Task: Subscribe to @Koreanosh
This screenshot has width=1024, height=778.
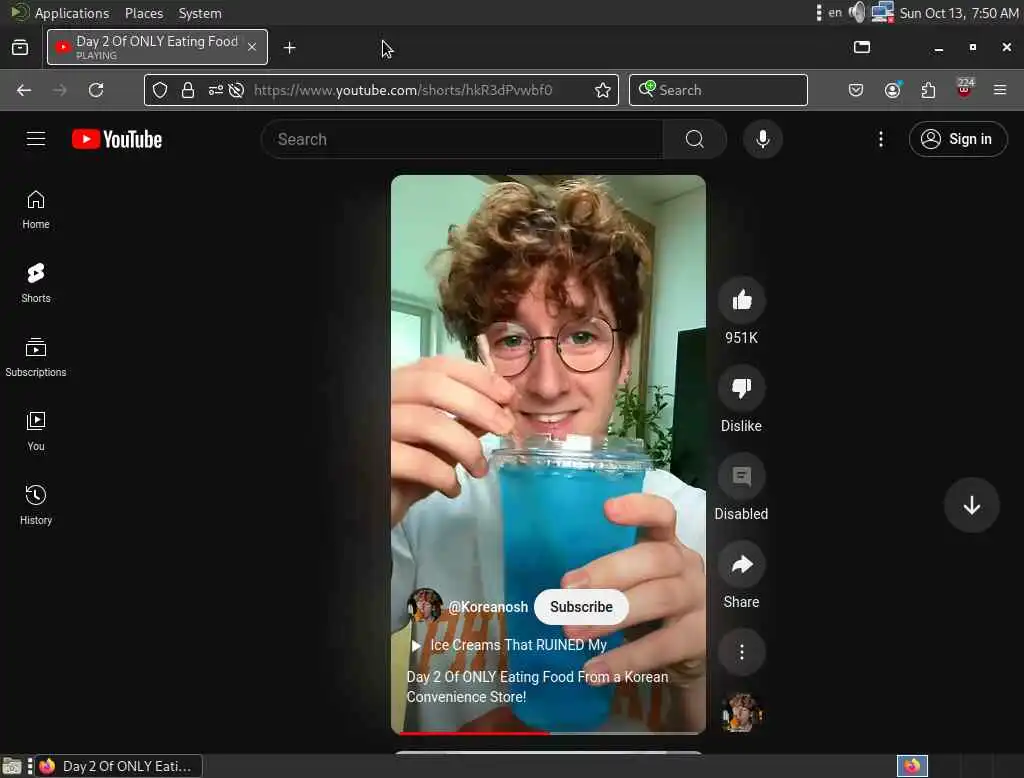Action: (x=581, y=607)
